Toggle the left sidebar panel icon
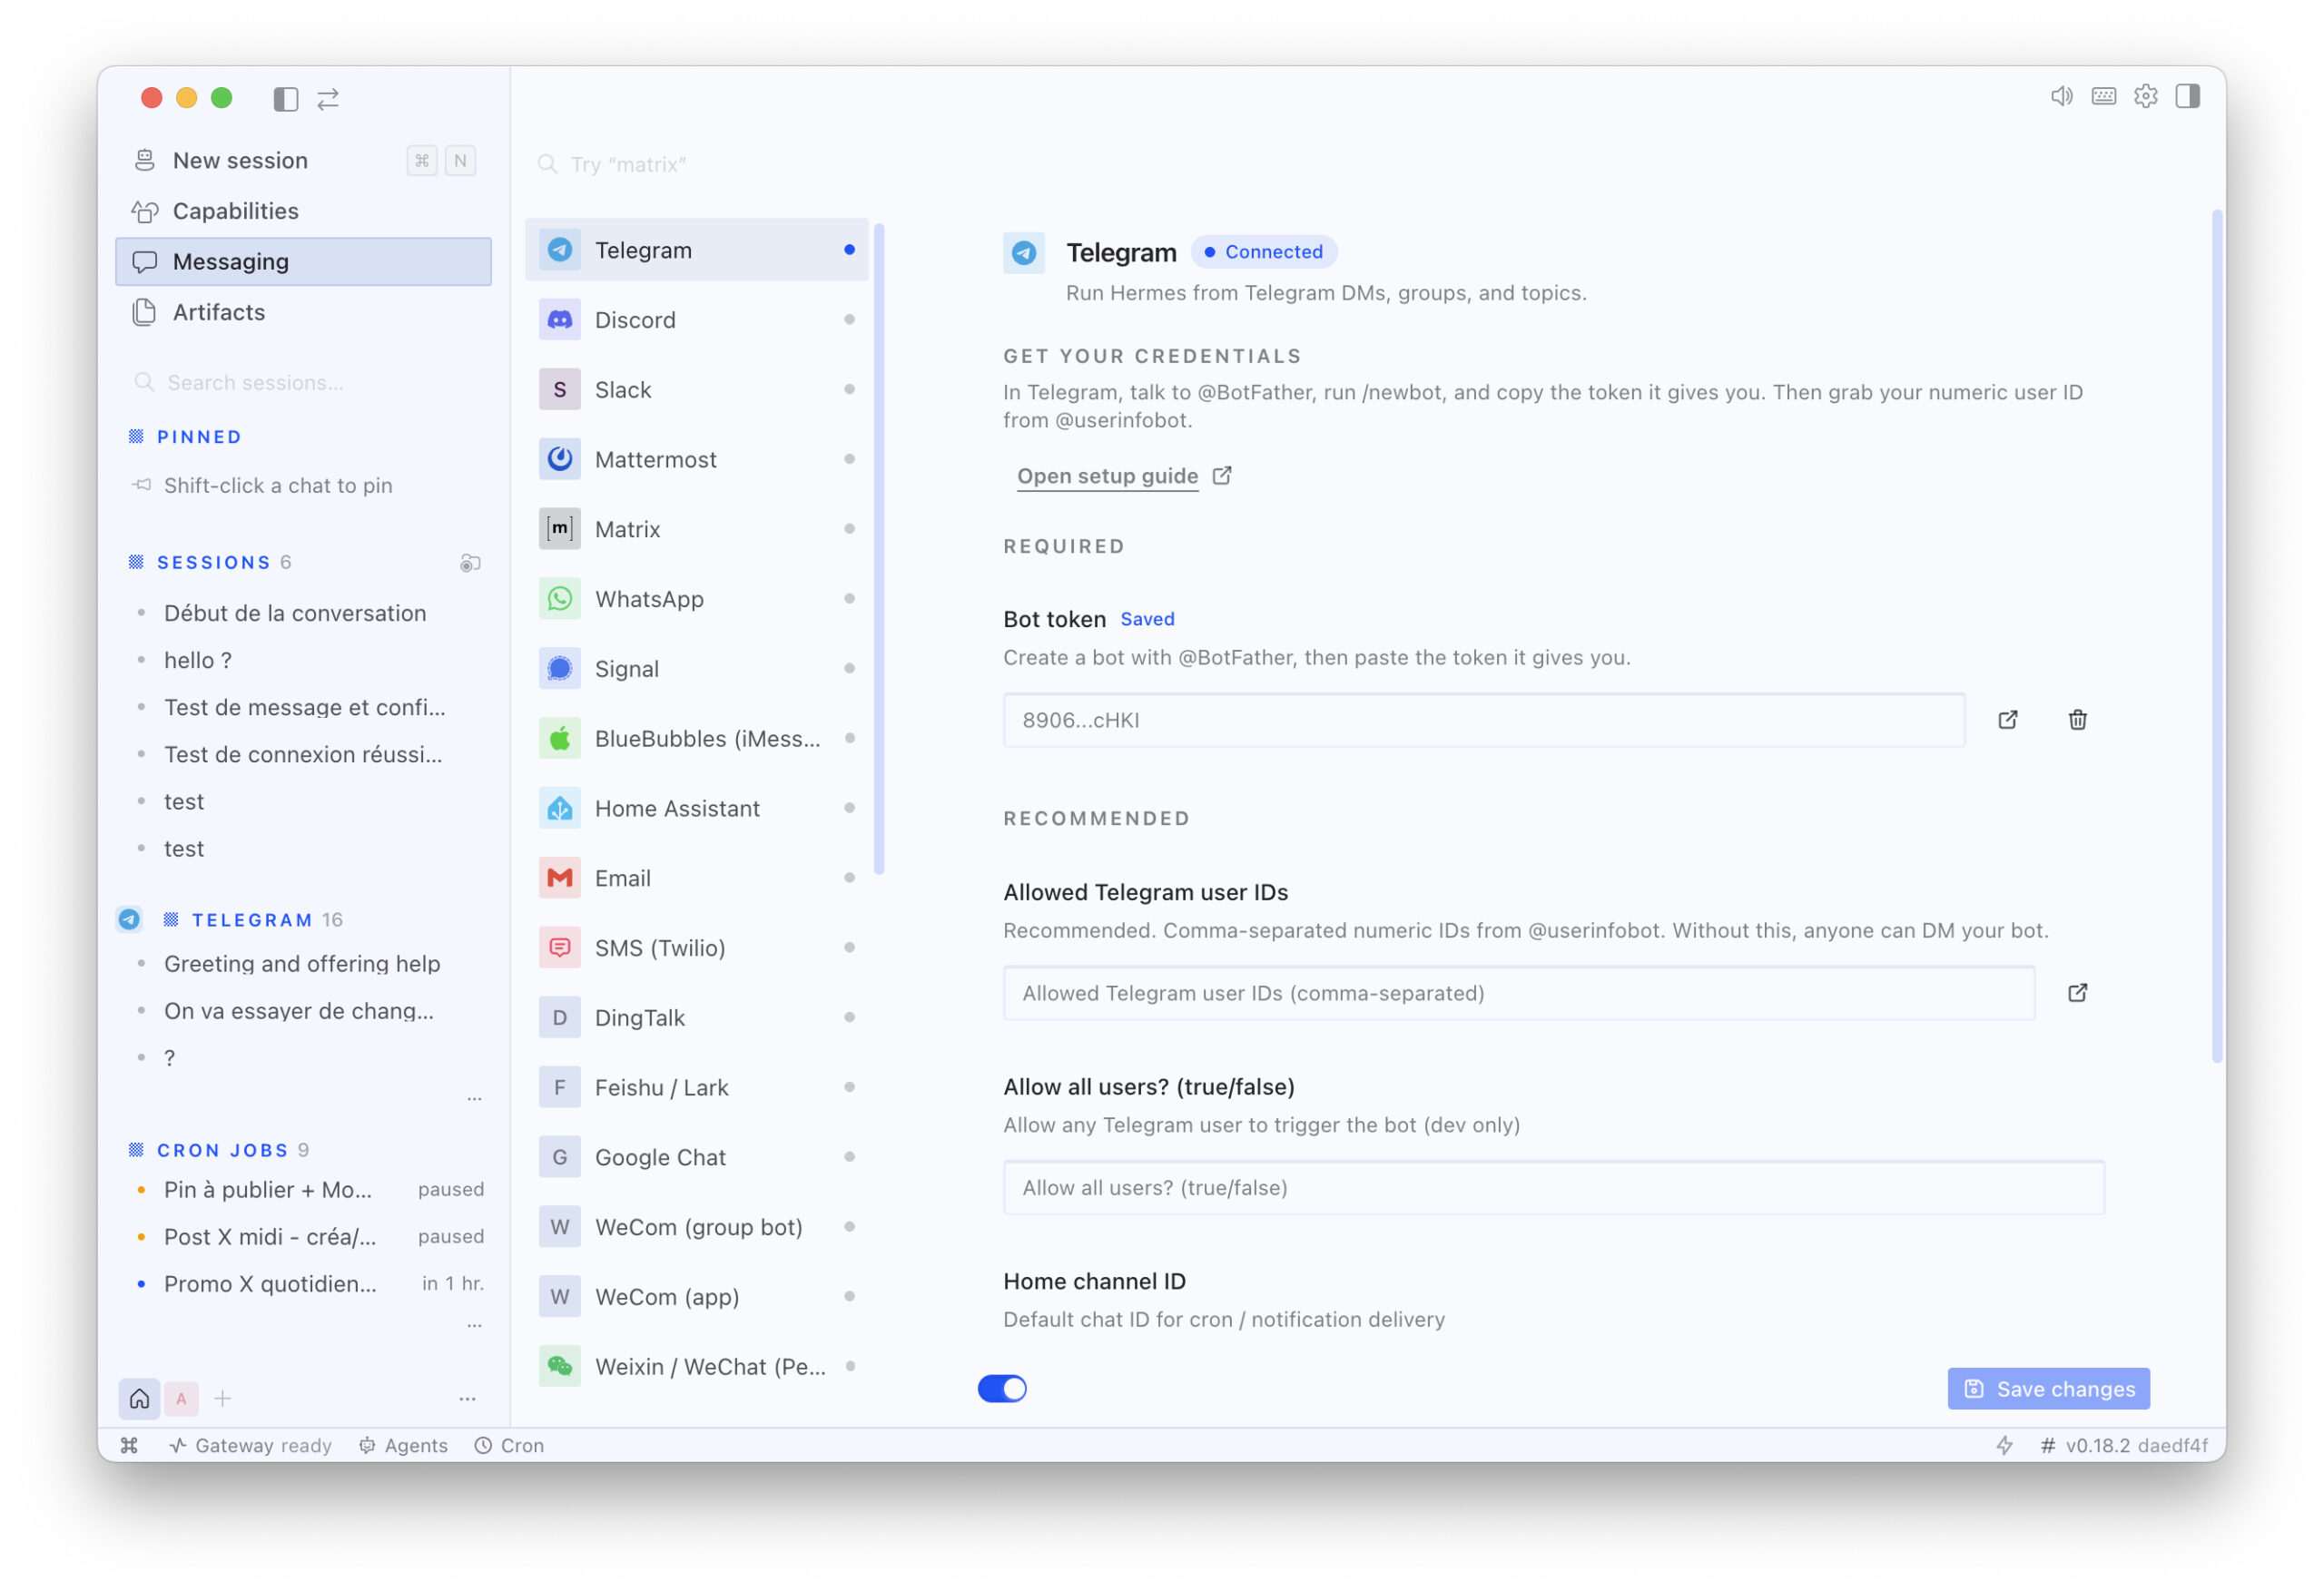2324x1591 pixels. 286,98
